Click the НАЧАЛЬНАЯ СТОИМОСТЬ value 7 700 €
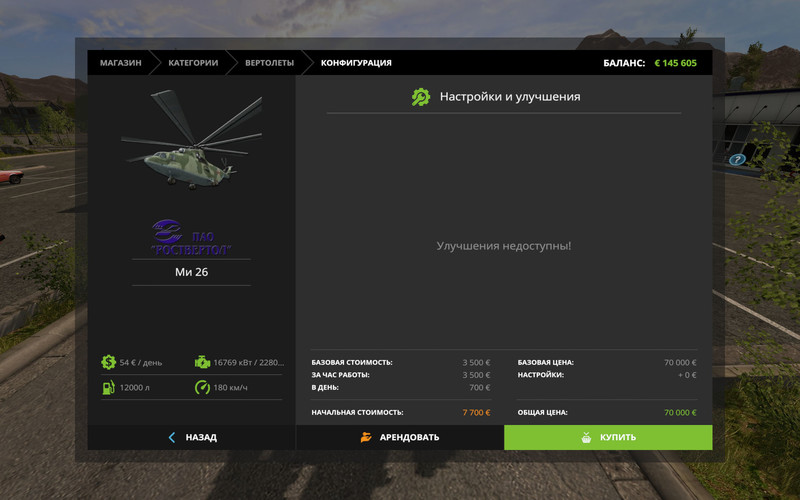800x500 pixels. coord(476,412)
